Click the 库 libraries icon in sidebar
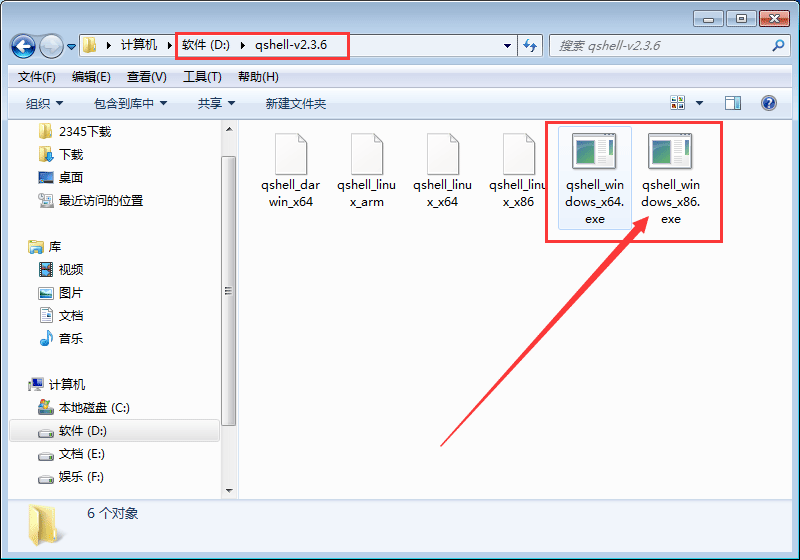This screenshot has width=800, height=560. click(x=36, y=247)
